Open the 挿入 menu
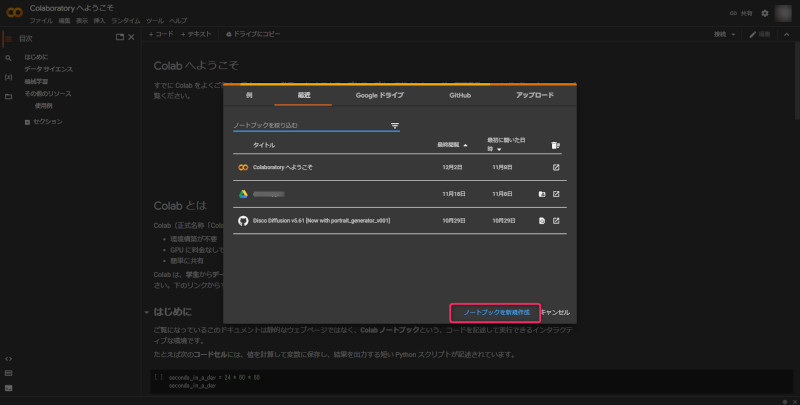The width and height of the screenshot is (800, 405). 99,21
